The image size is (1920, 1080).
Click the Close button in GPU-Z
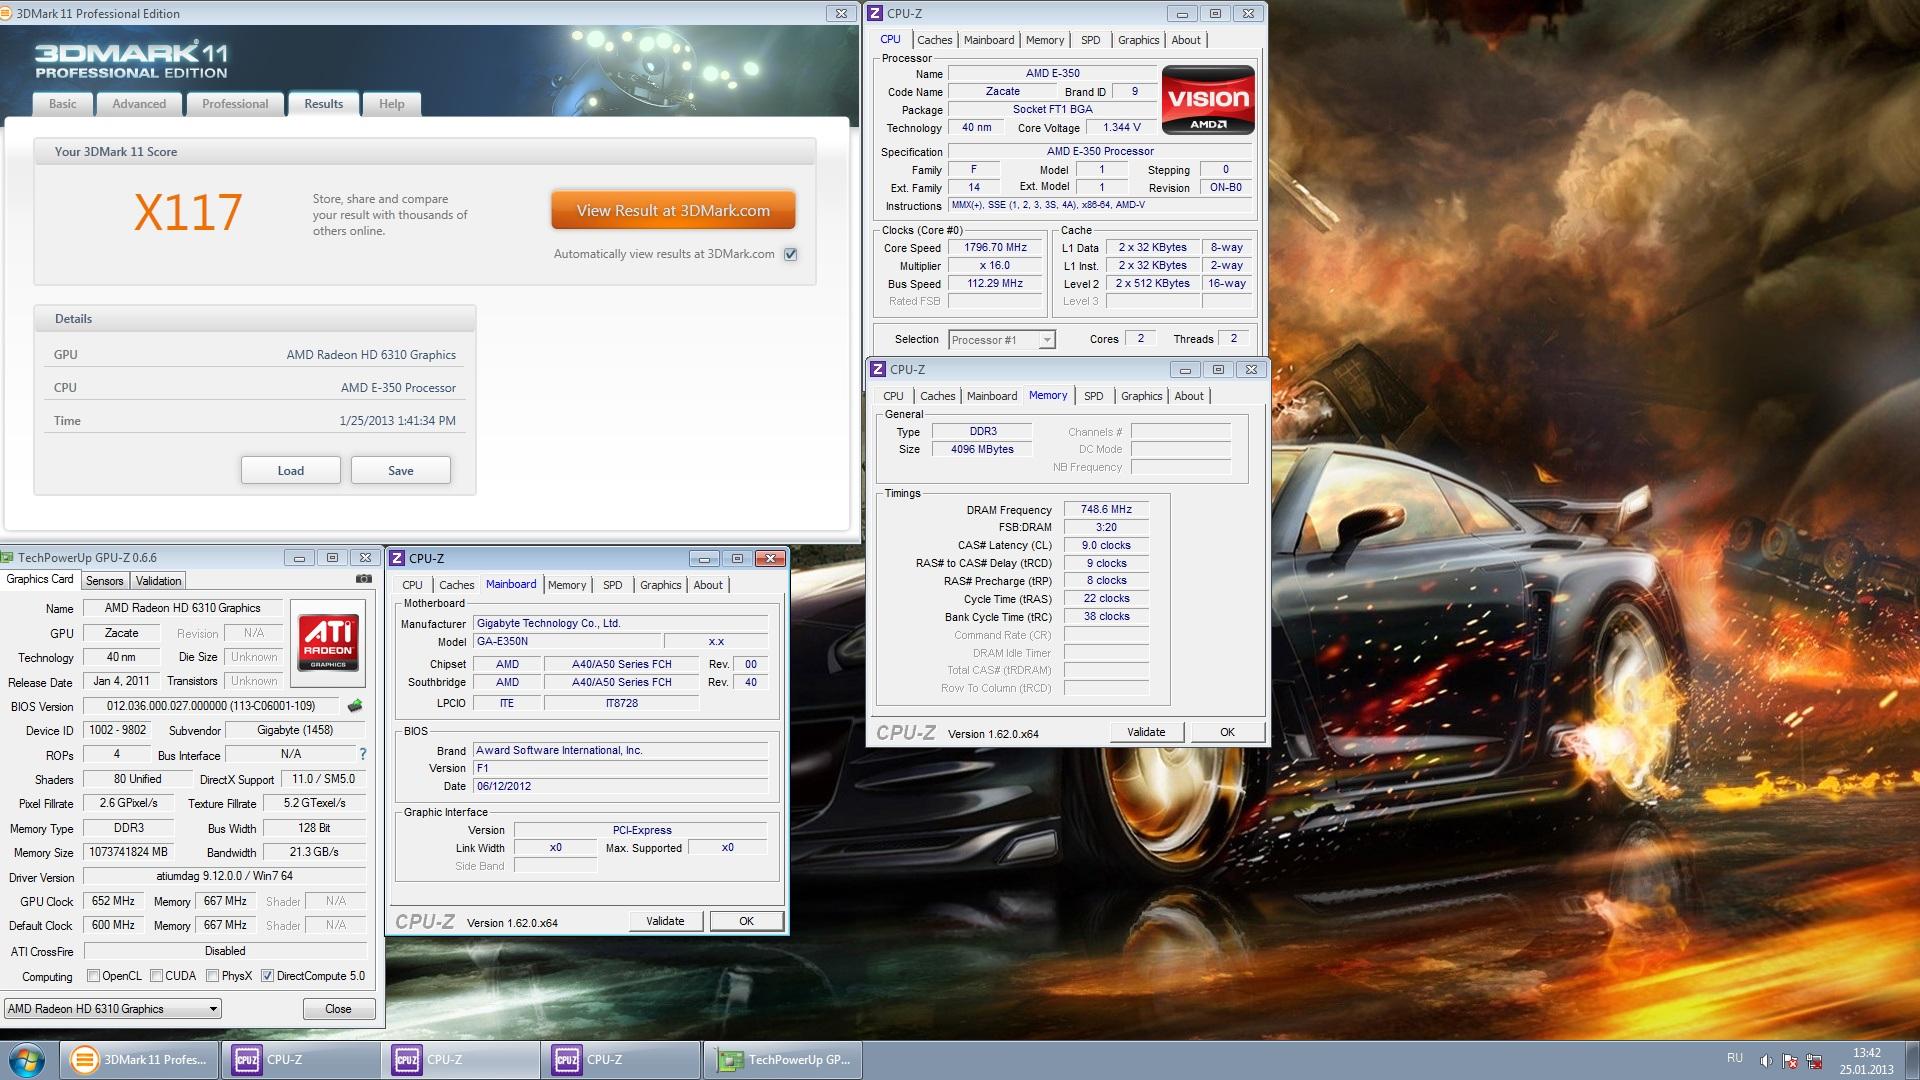338,1009
